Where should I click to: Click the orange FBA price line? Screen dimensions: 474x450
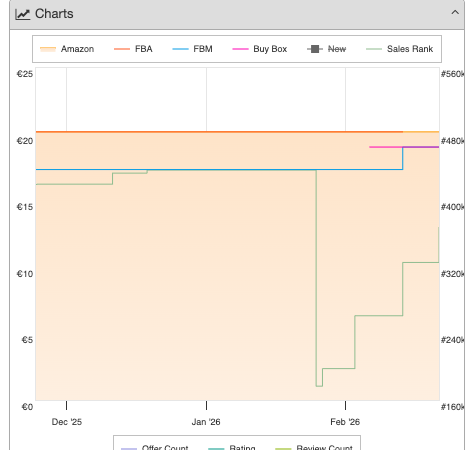click(219, 132)
